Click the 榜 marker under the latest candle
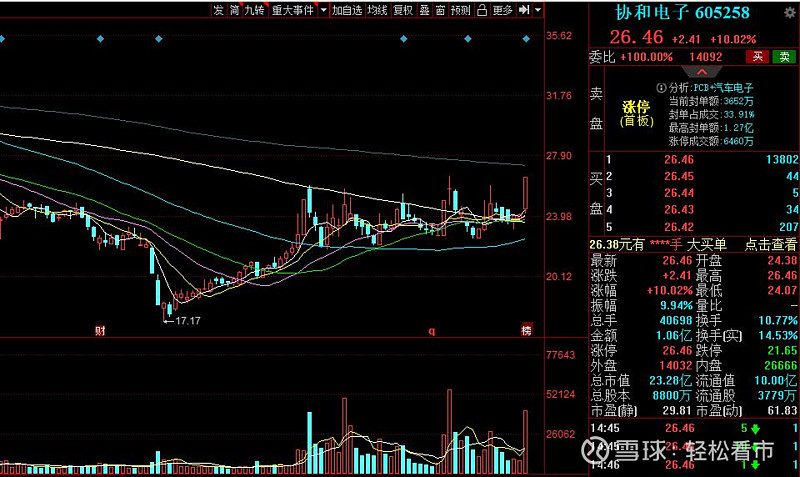The width and height of the screenshot is (800, 477). (526, 330)
